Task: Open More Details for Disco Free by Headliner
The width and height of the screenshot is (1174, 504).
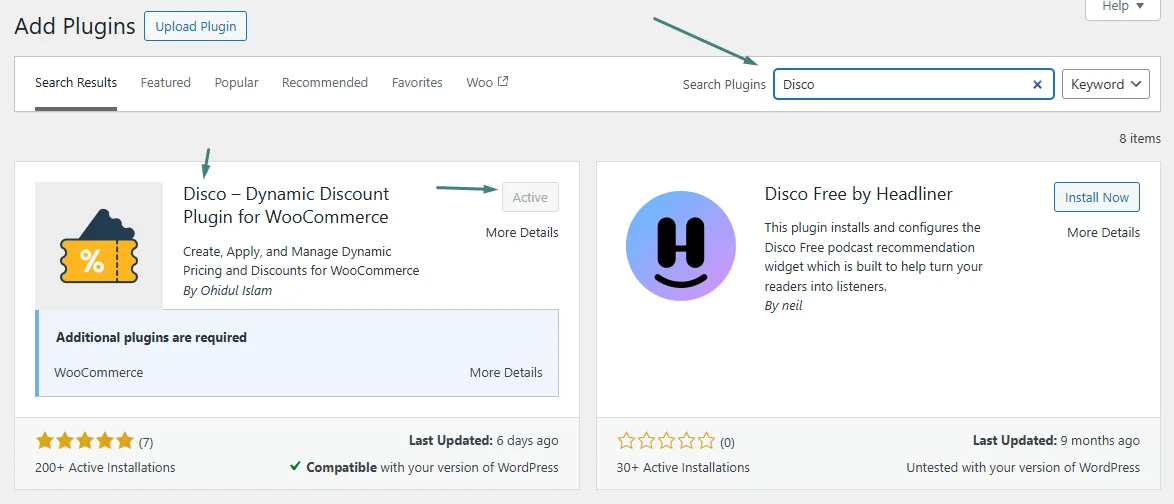Action: click(x=1104, y=232)
